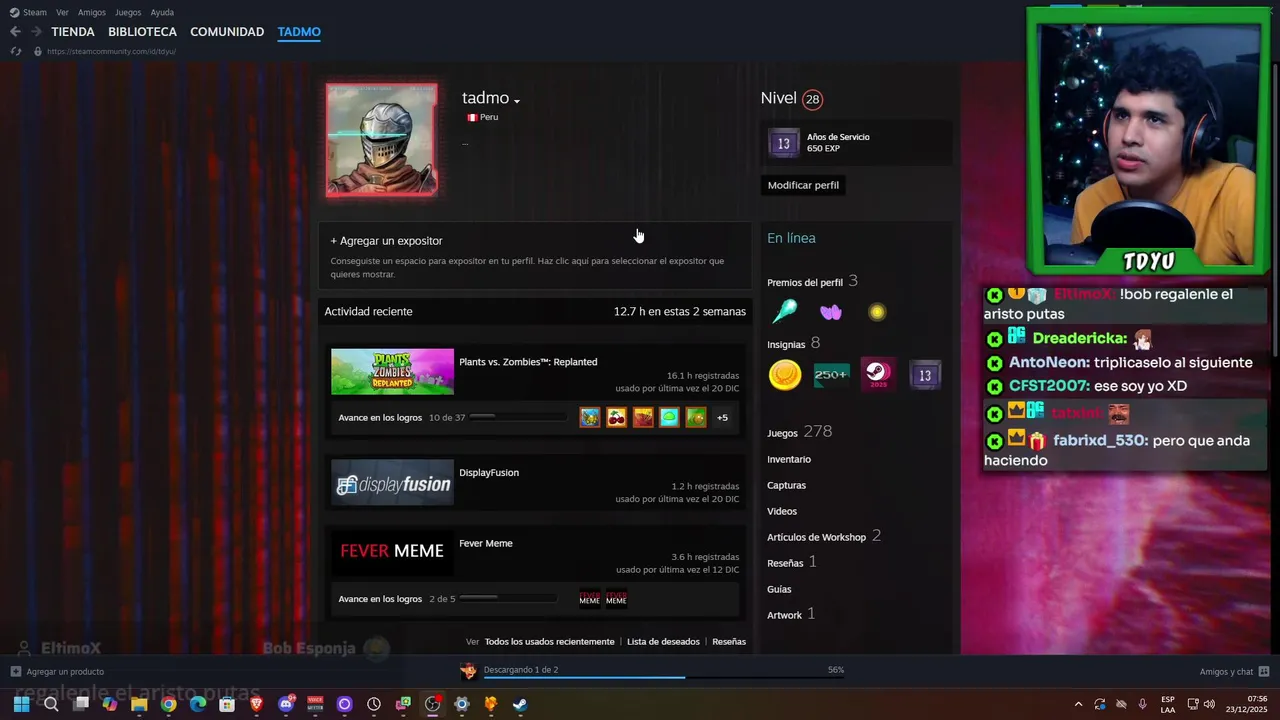Open Todos los usados recientemente
Image resolution: width=1280 pixels, height=720 pixels.
(x=549, y=642)
